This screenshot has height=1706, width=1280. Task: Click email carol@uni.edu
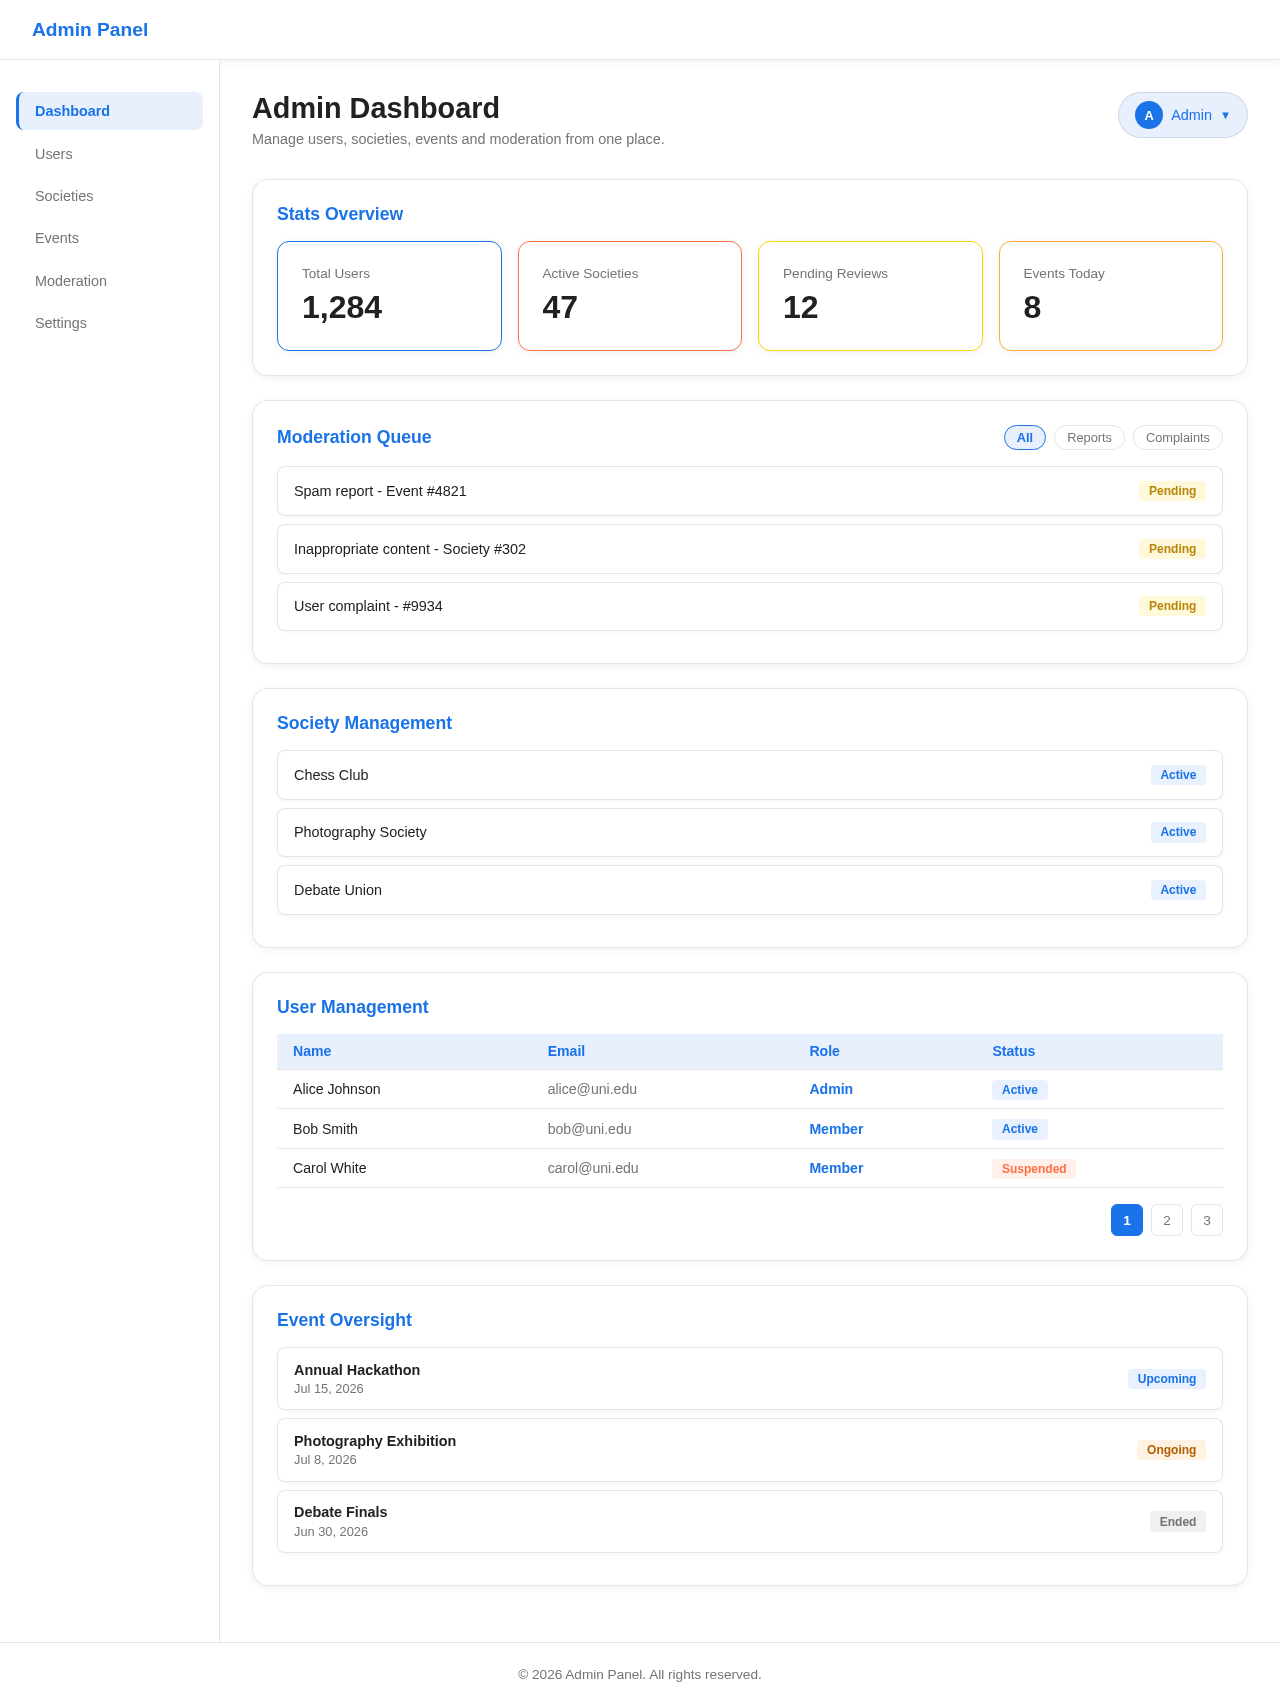pos(593,1168)
